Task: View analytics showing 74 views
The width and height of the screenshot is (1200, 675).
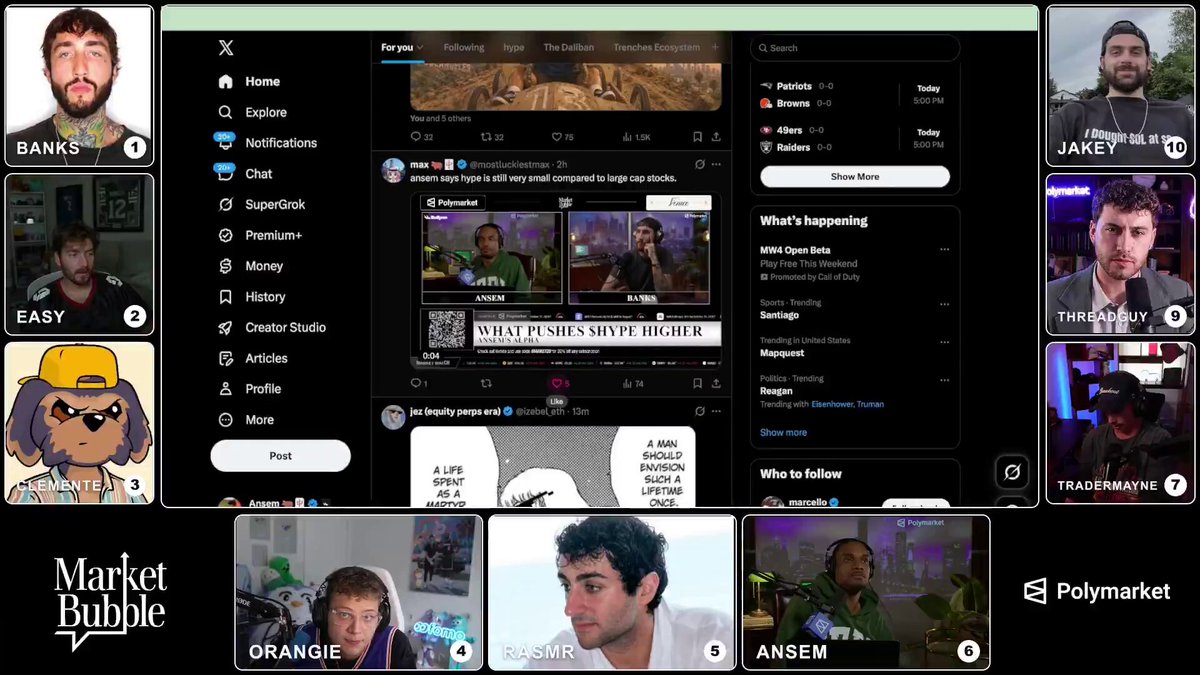Action: (x=633, y=383)
